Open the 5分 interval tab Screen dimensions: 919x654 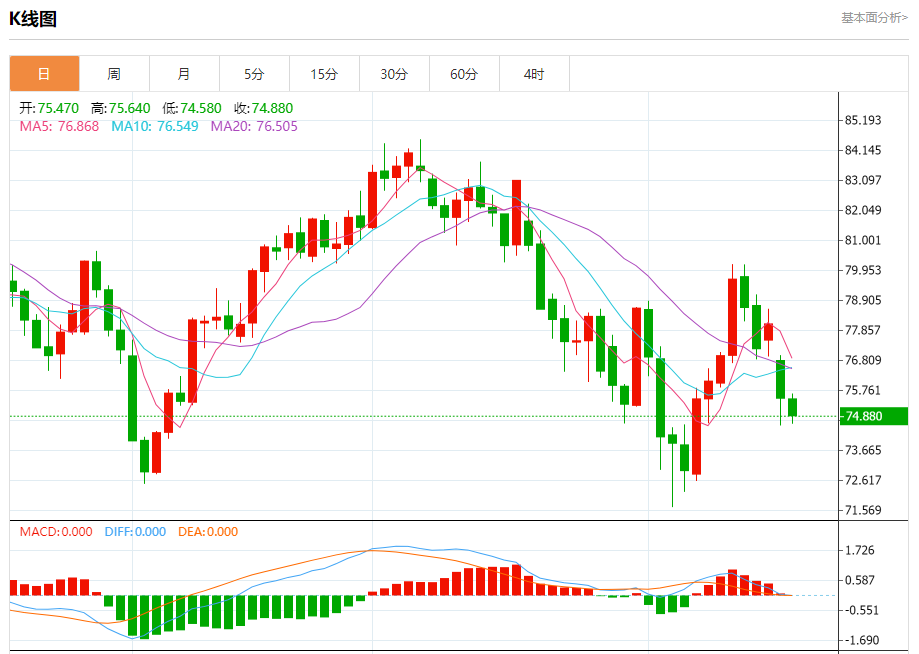coord(254,74)
